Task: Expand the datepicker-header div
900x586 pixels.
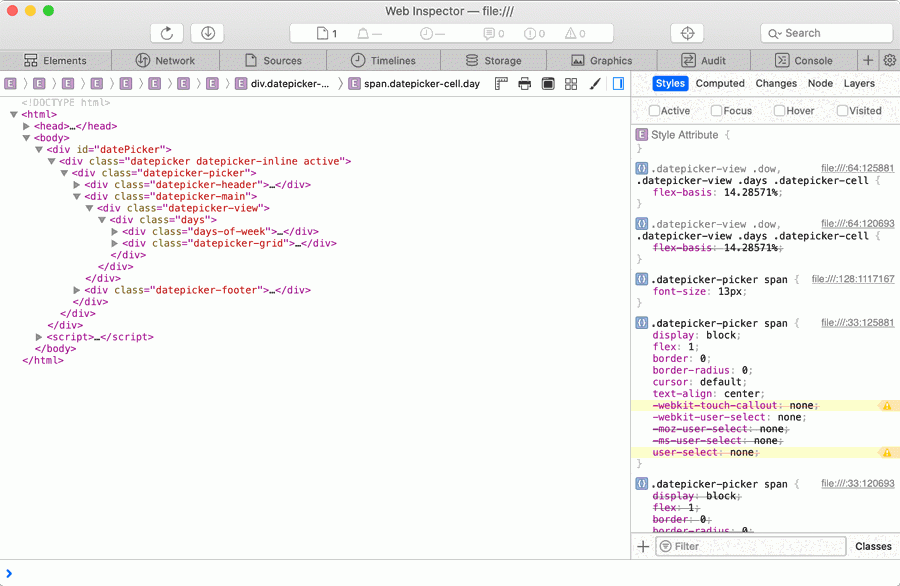Action: tap(77, 185)
